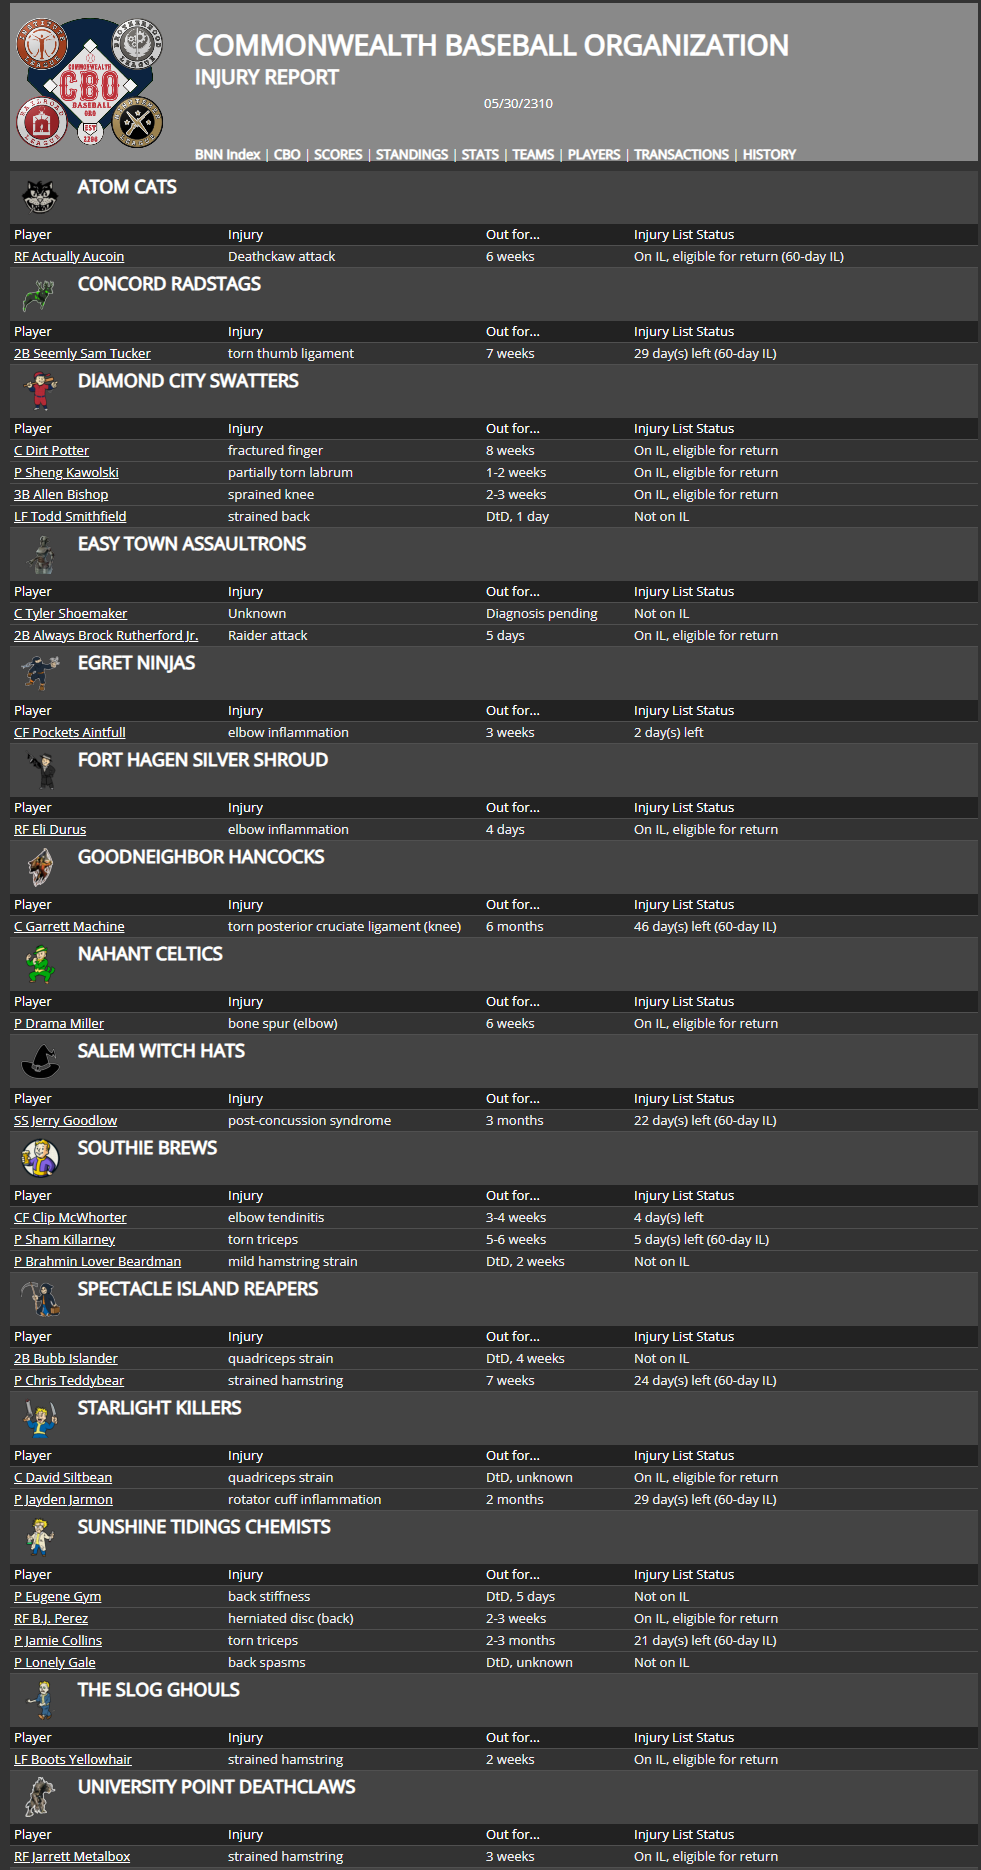The image size is (981, 1870).
Task: Click the Concord Radstags team logo
Action: pyautogui.click(x=40, y=294)
